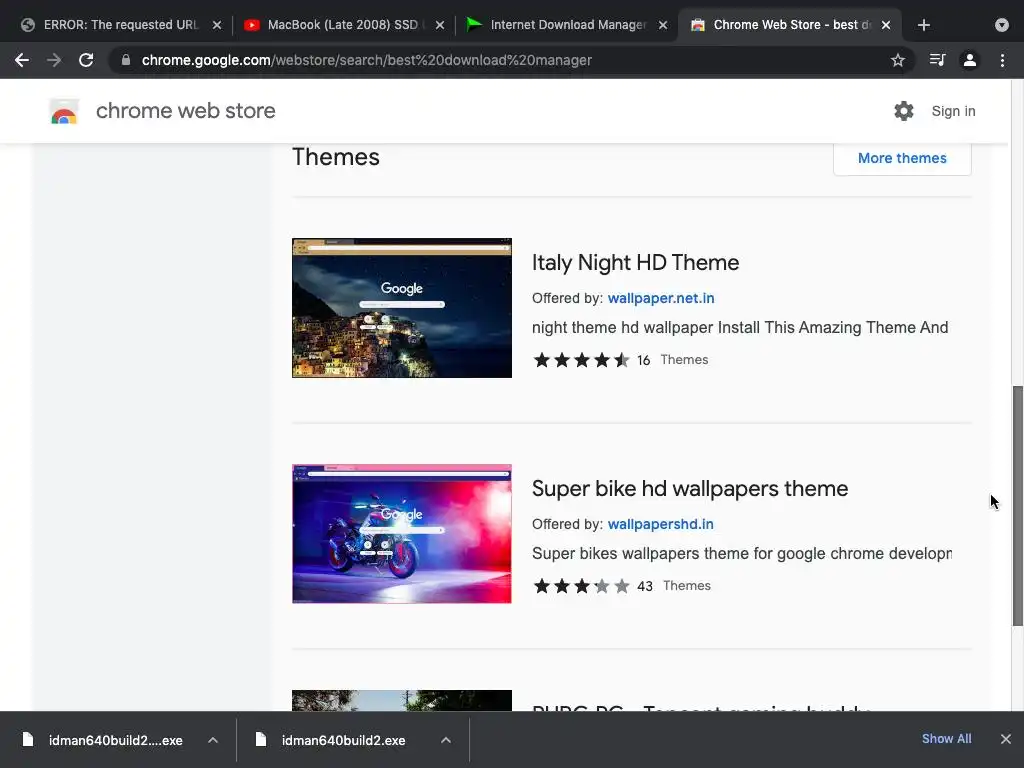
Task: Click the 'chrome web store' header text
Action: tap(185, 111)
